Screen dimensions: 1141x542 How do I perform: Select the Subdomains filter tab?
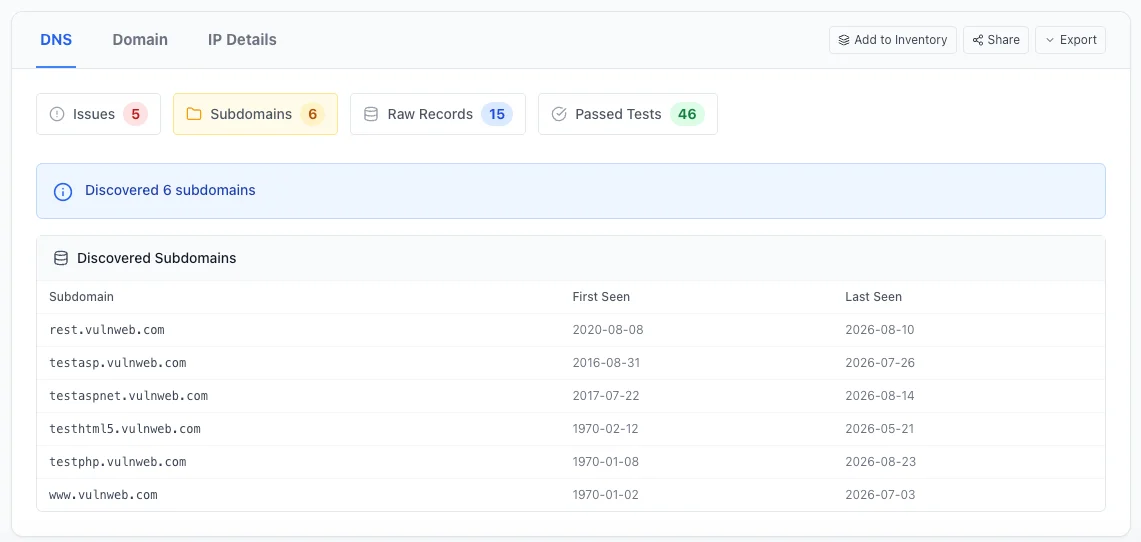(255, 114)
